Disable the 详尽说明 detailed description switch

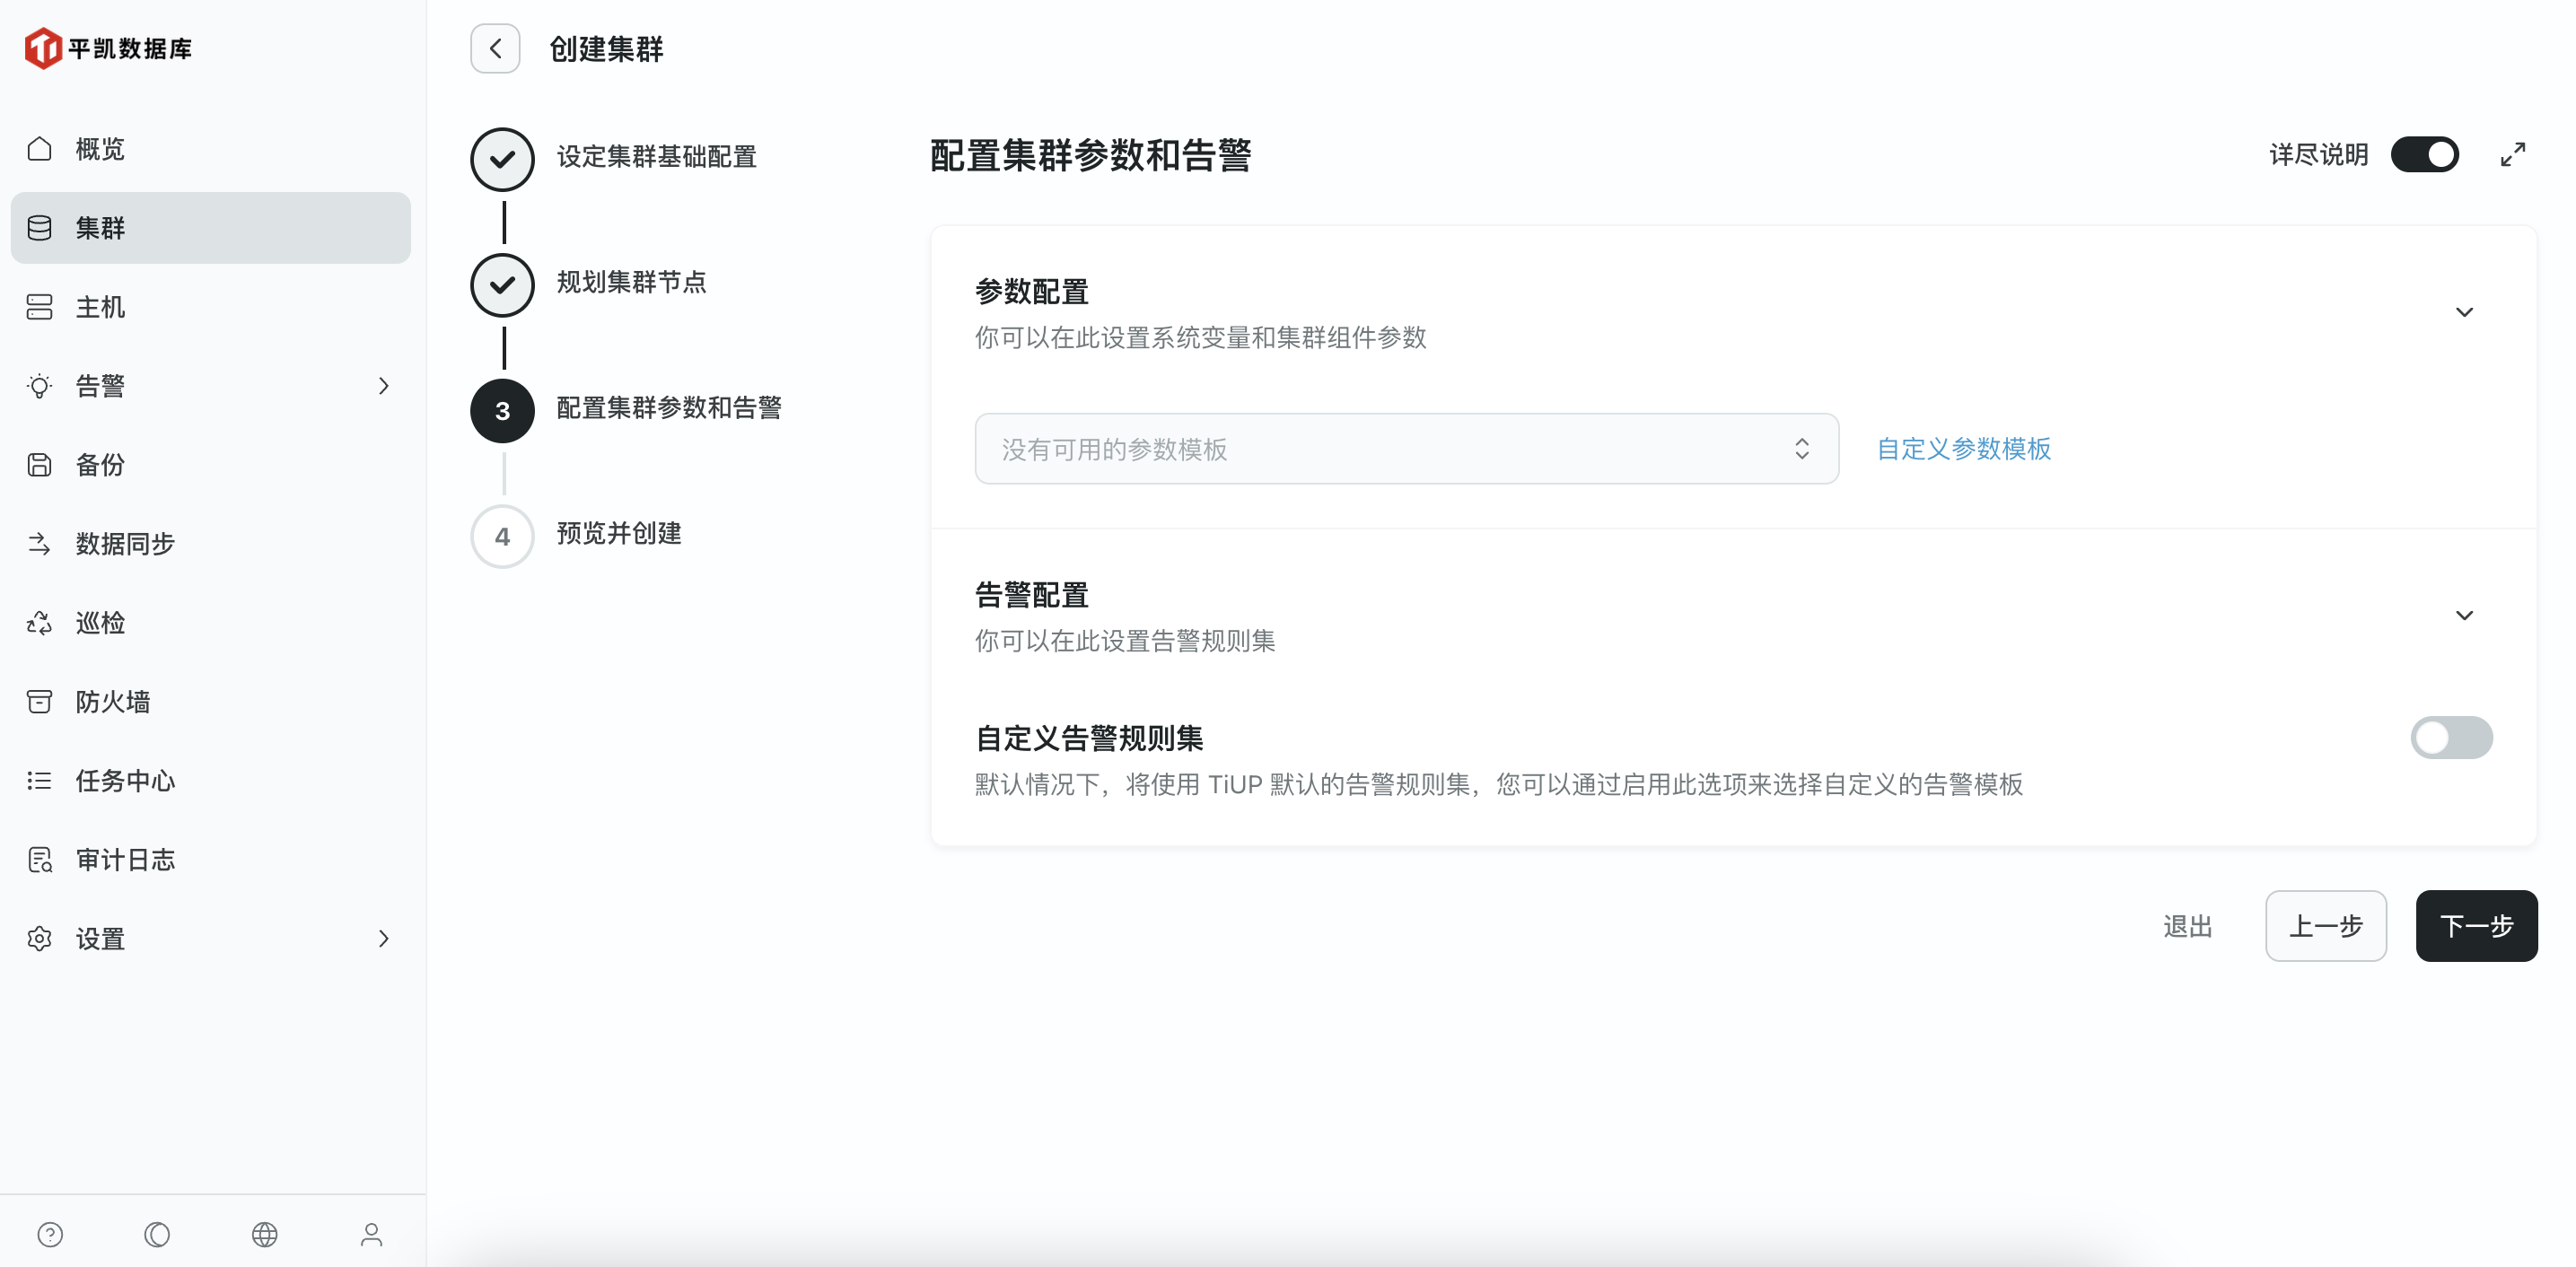point(2426,154)
